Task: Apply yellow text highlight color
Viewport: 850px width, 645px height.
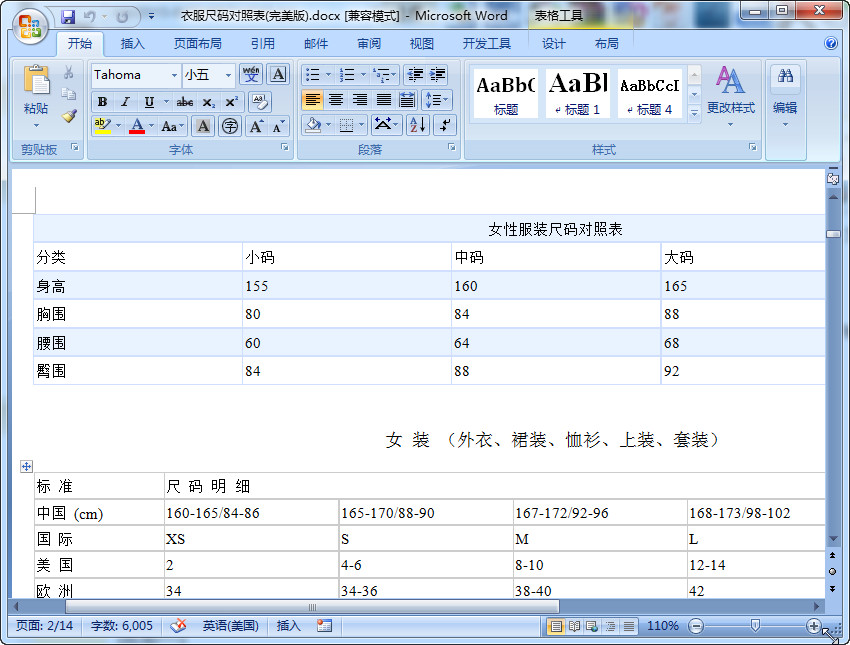Action: [102, 126]
